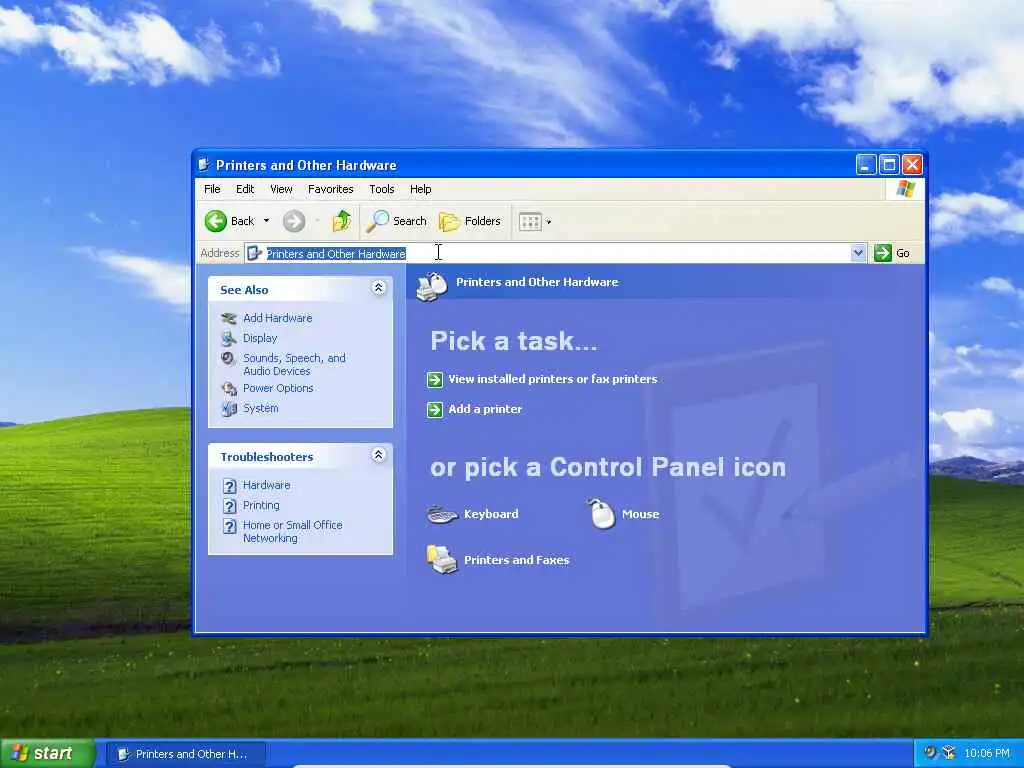Click the green Go arrow button
Image resolution: width=1024 pixels, height=768 pixels.
pyautogui.click(x=883, y=253)
